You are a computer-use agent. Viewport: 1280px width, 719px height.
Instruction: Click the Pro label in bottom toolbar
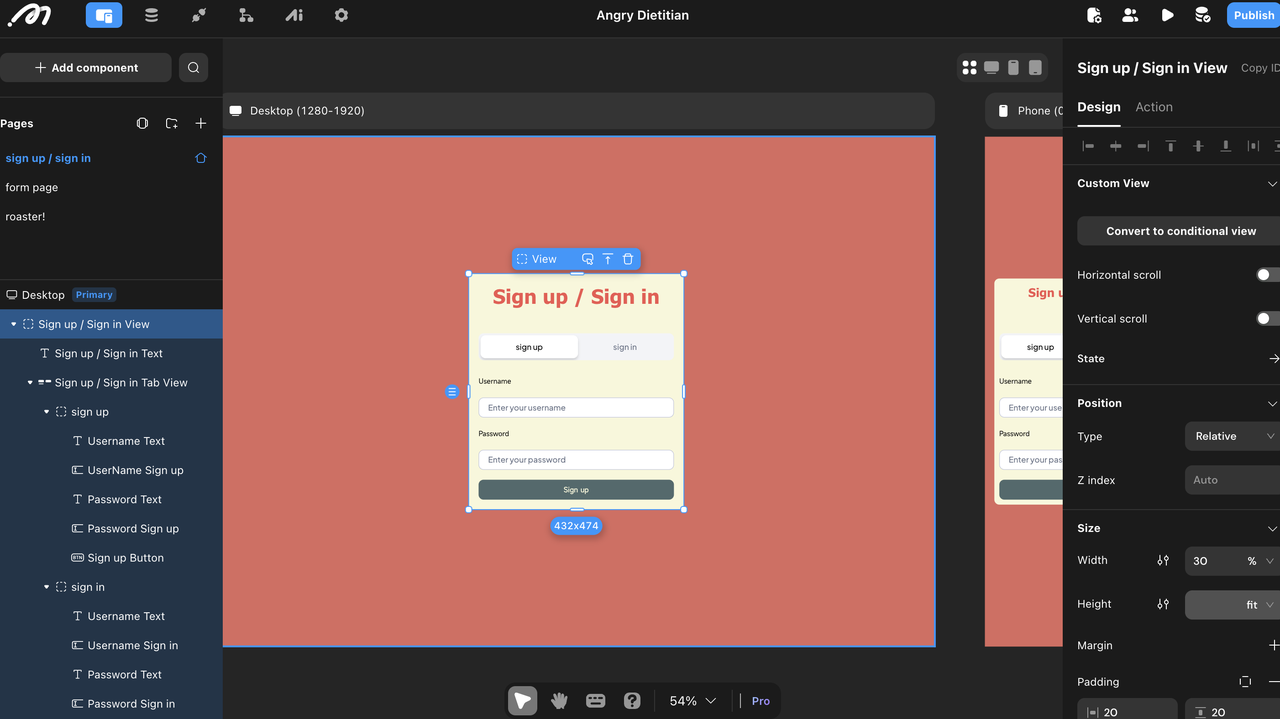click(x=761, y=701)
